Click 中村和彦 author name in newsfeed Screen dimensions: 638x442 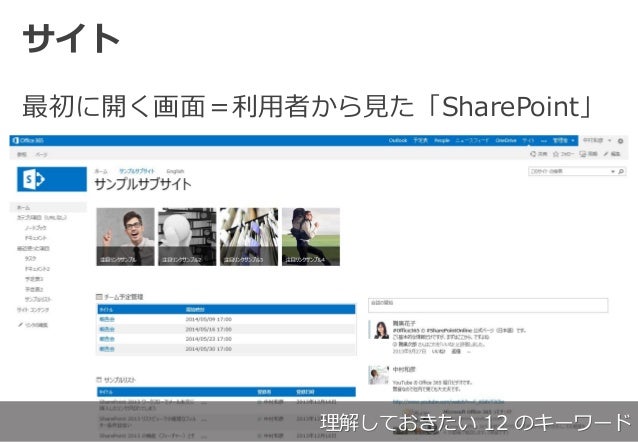click(x=404, y=370)
